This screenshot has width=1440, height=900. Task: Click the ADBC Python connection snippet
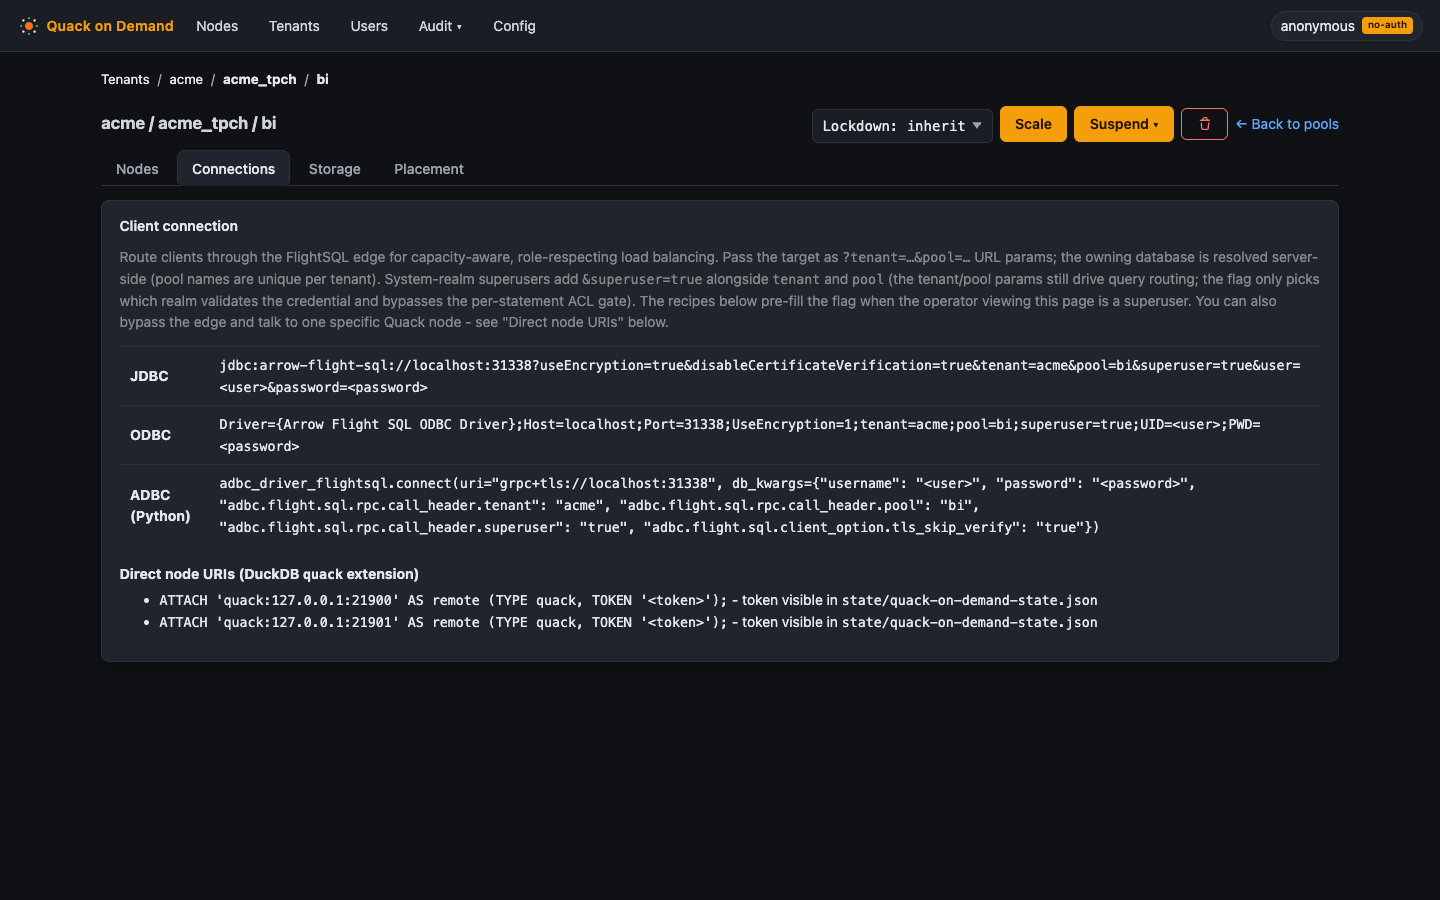(708, 505)
